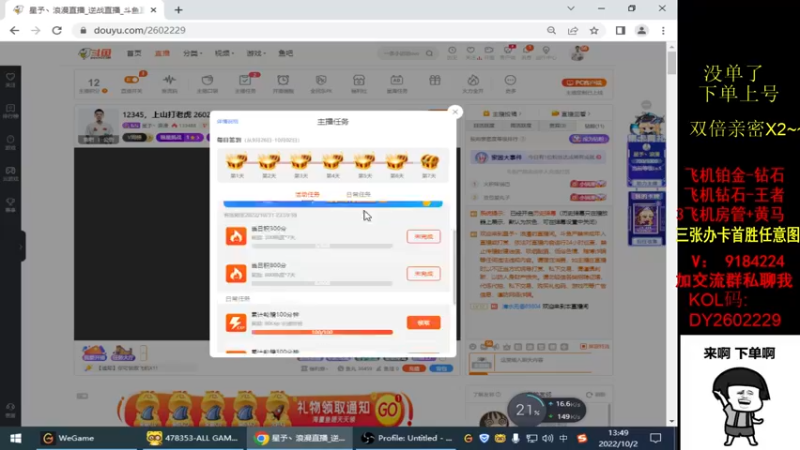Open the more options ellipsis icon
800x450 pixels.
coord(510,80)
